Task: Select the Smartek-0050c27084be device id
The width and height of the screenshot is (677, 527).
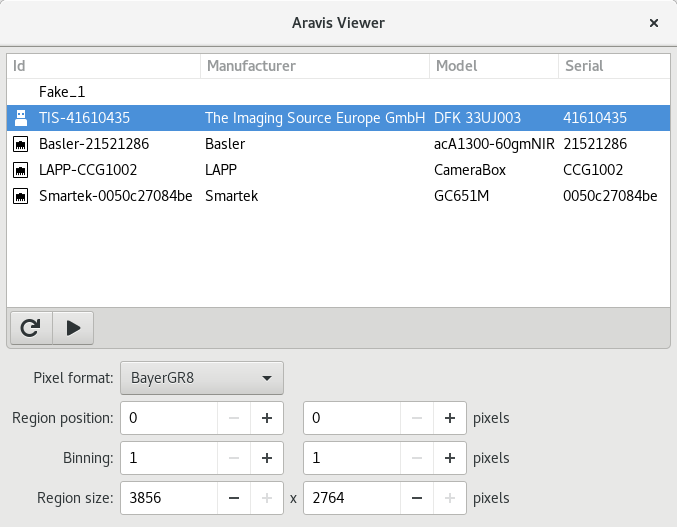Action: (x=116, y=196)
